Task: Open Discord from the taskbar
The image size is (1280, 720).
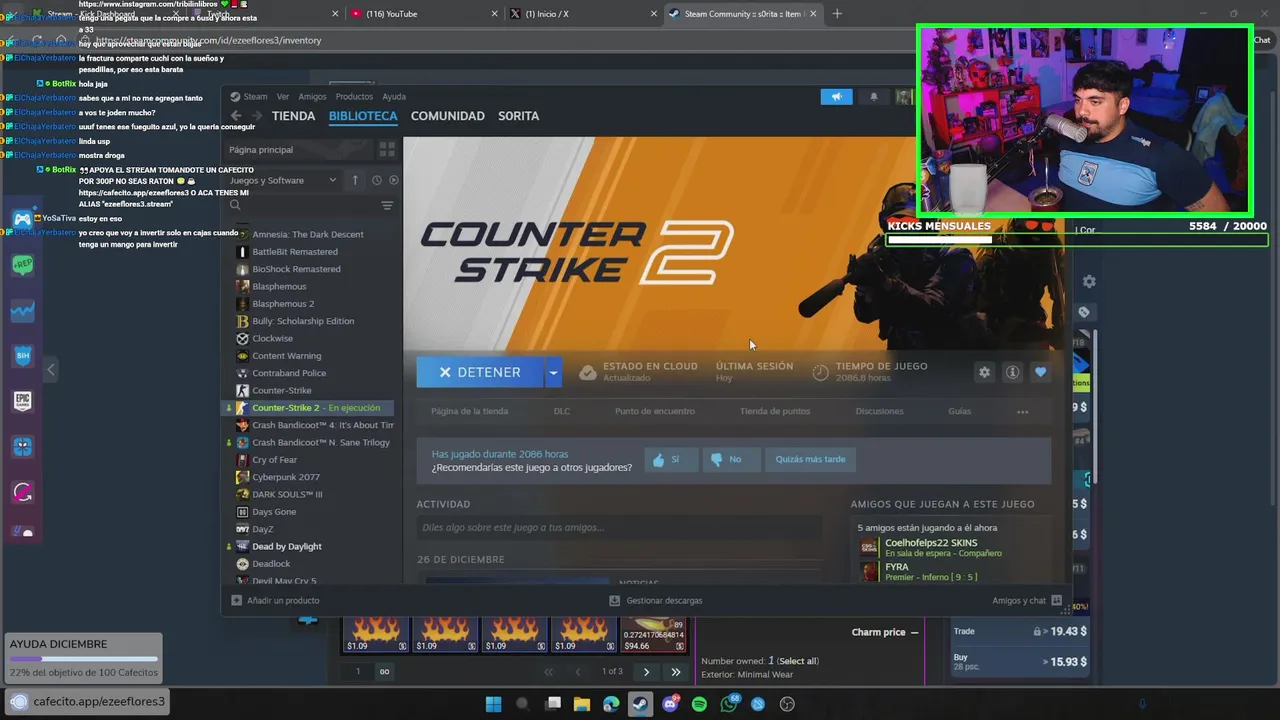Action: [x=670, y=704]
